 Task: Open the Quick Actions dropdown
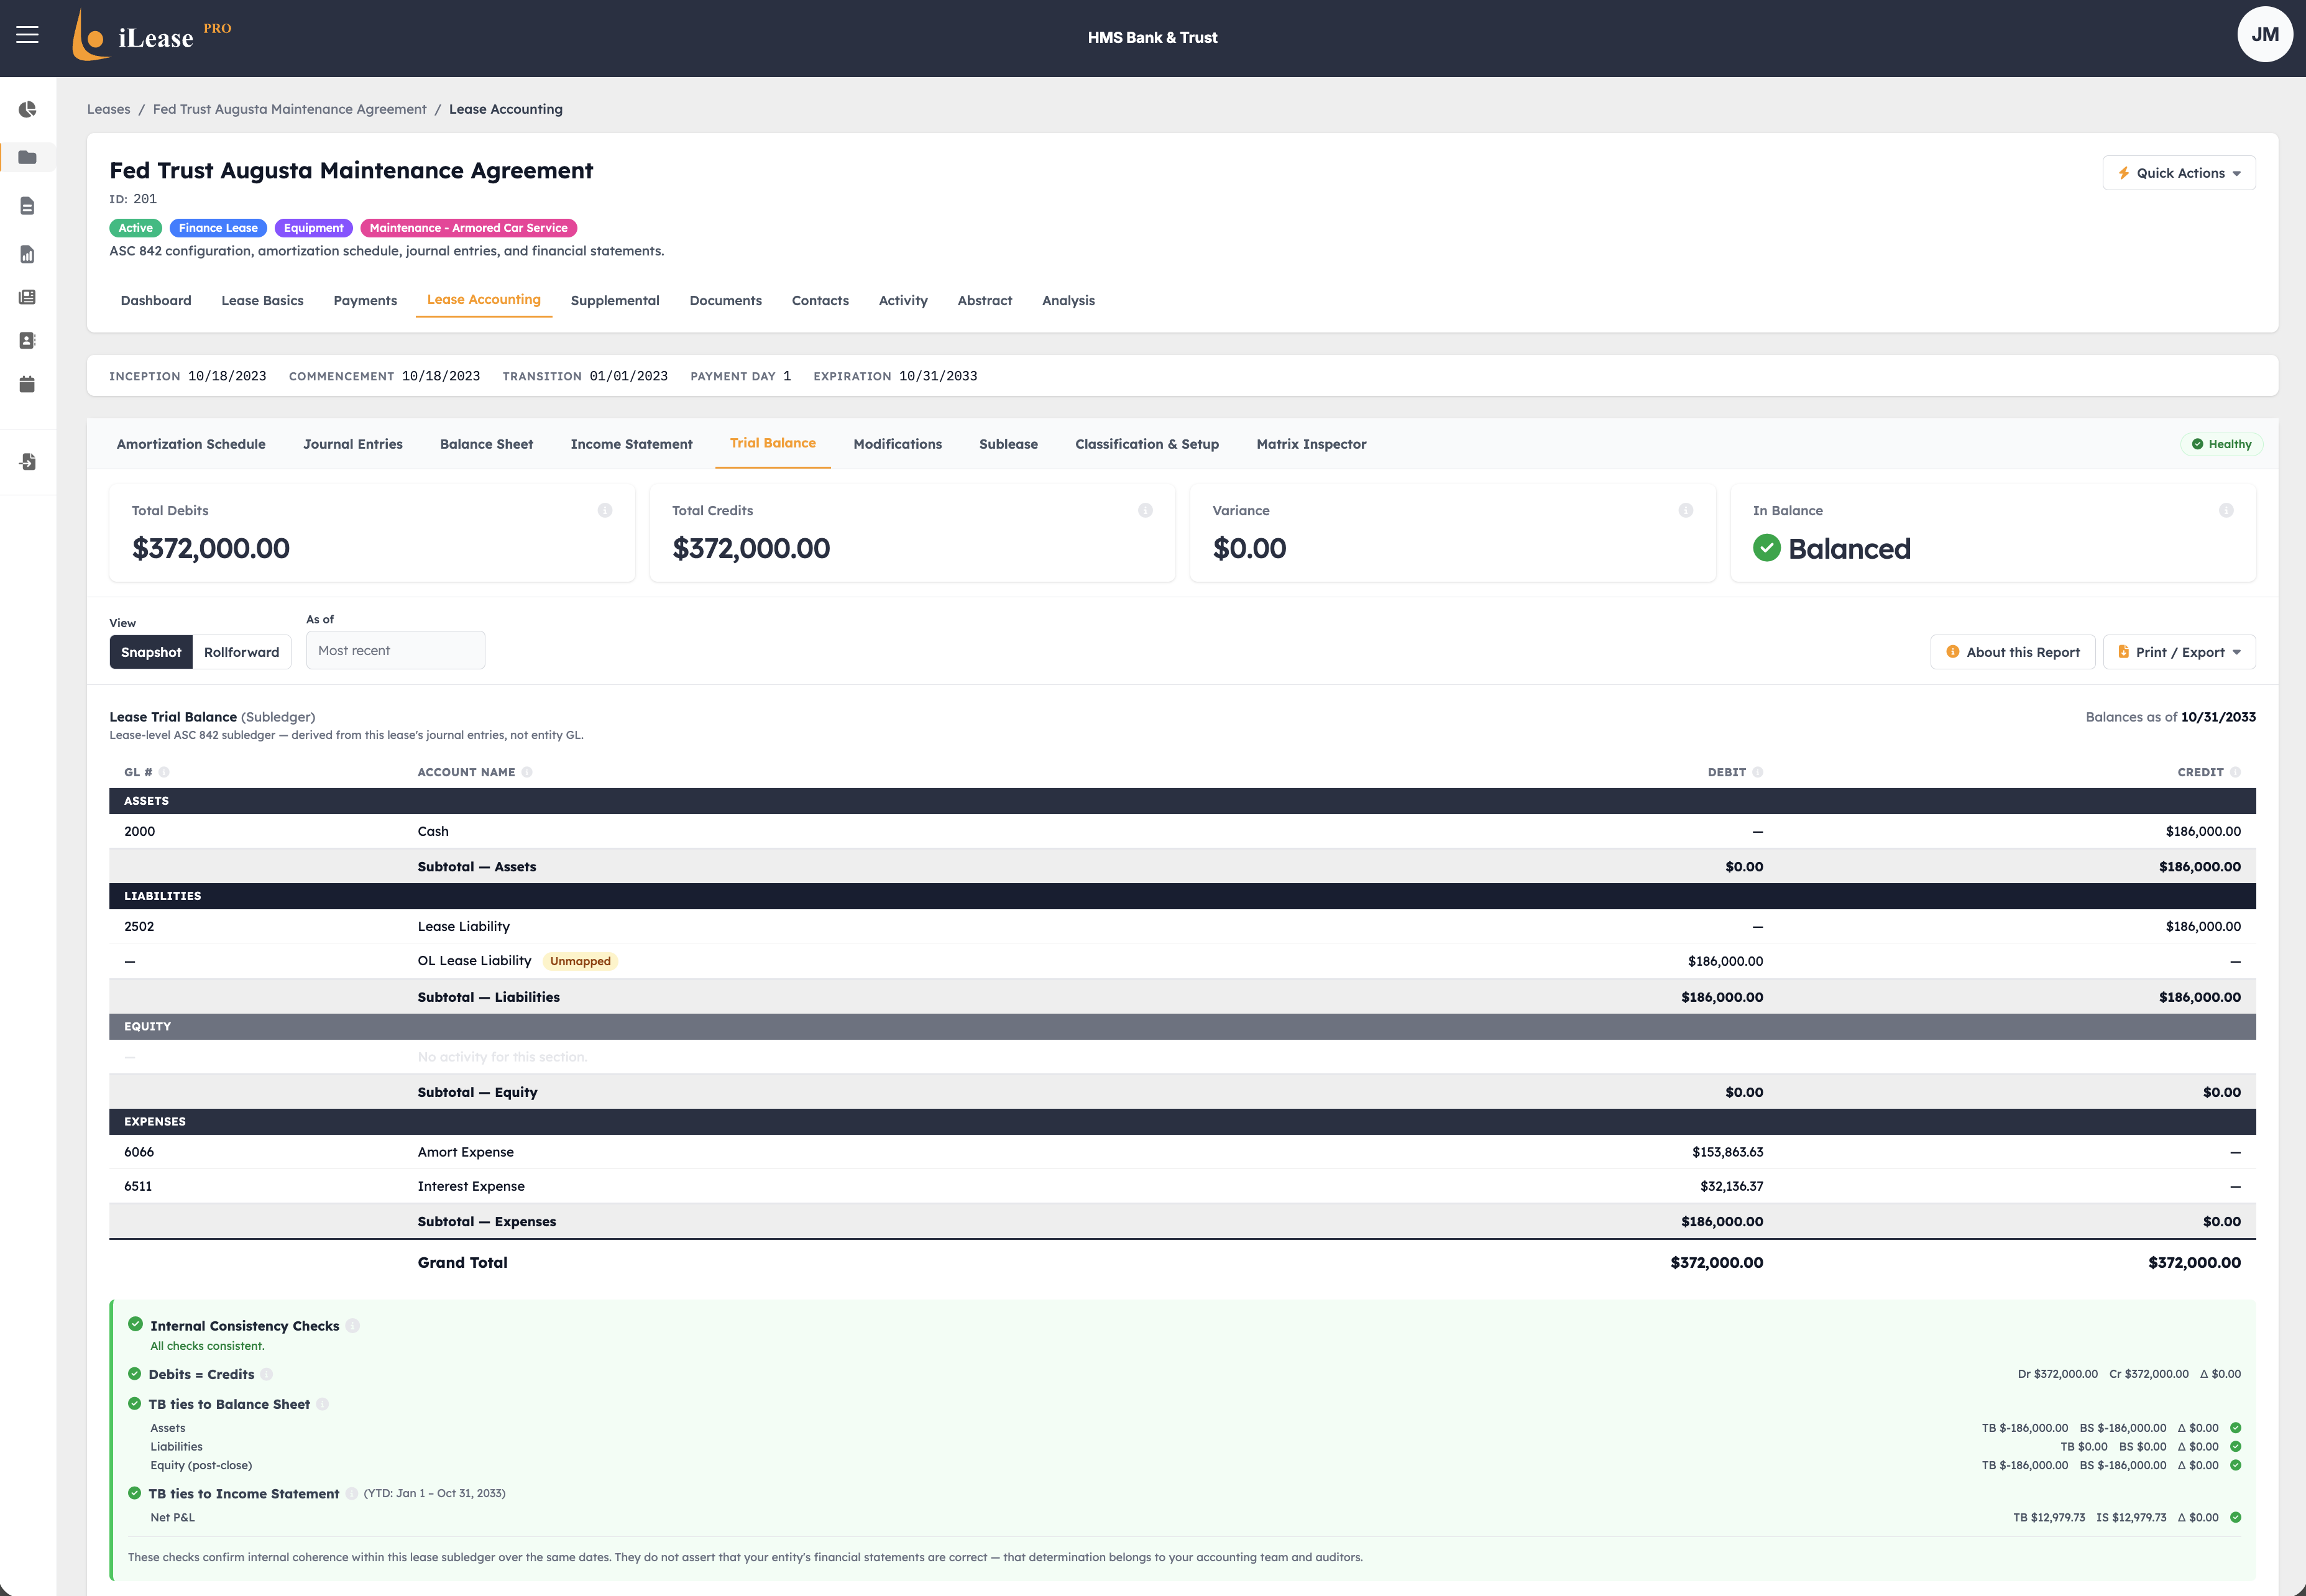tap(2179, 173)
